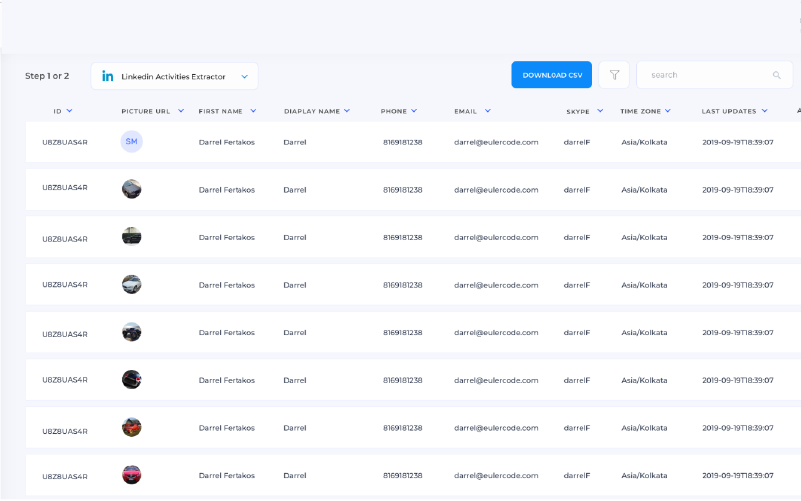Viewport: 801px width, 501px height.
Task: Sort by the ID column arrow
Action: [x=69, y=111]
